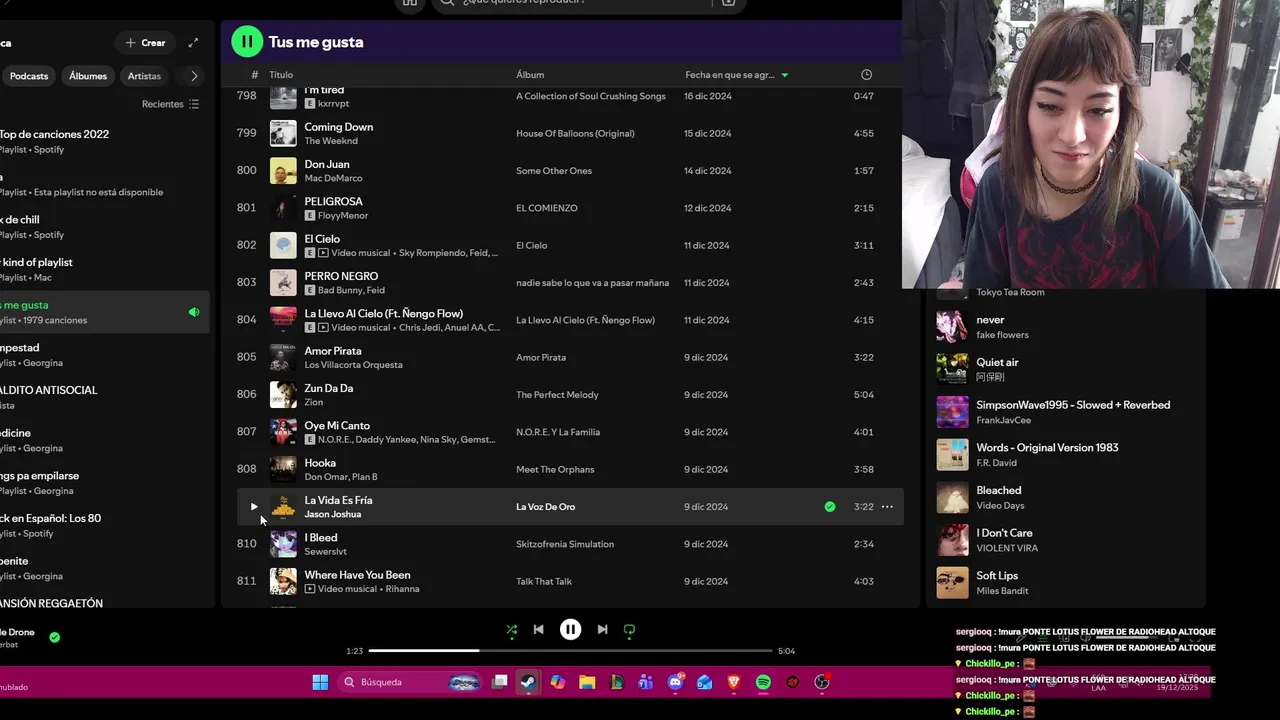1280x720 pixels.
Task: Select the Zun Da Da track title
Action: pos(328,388)
